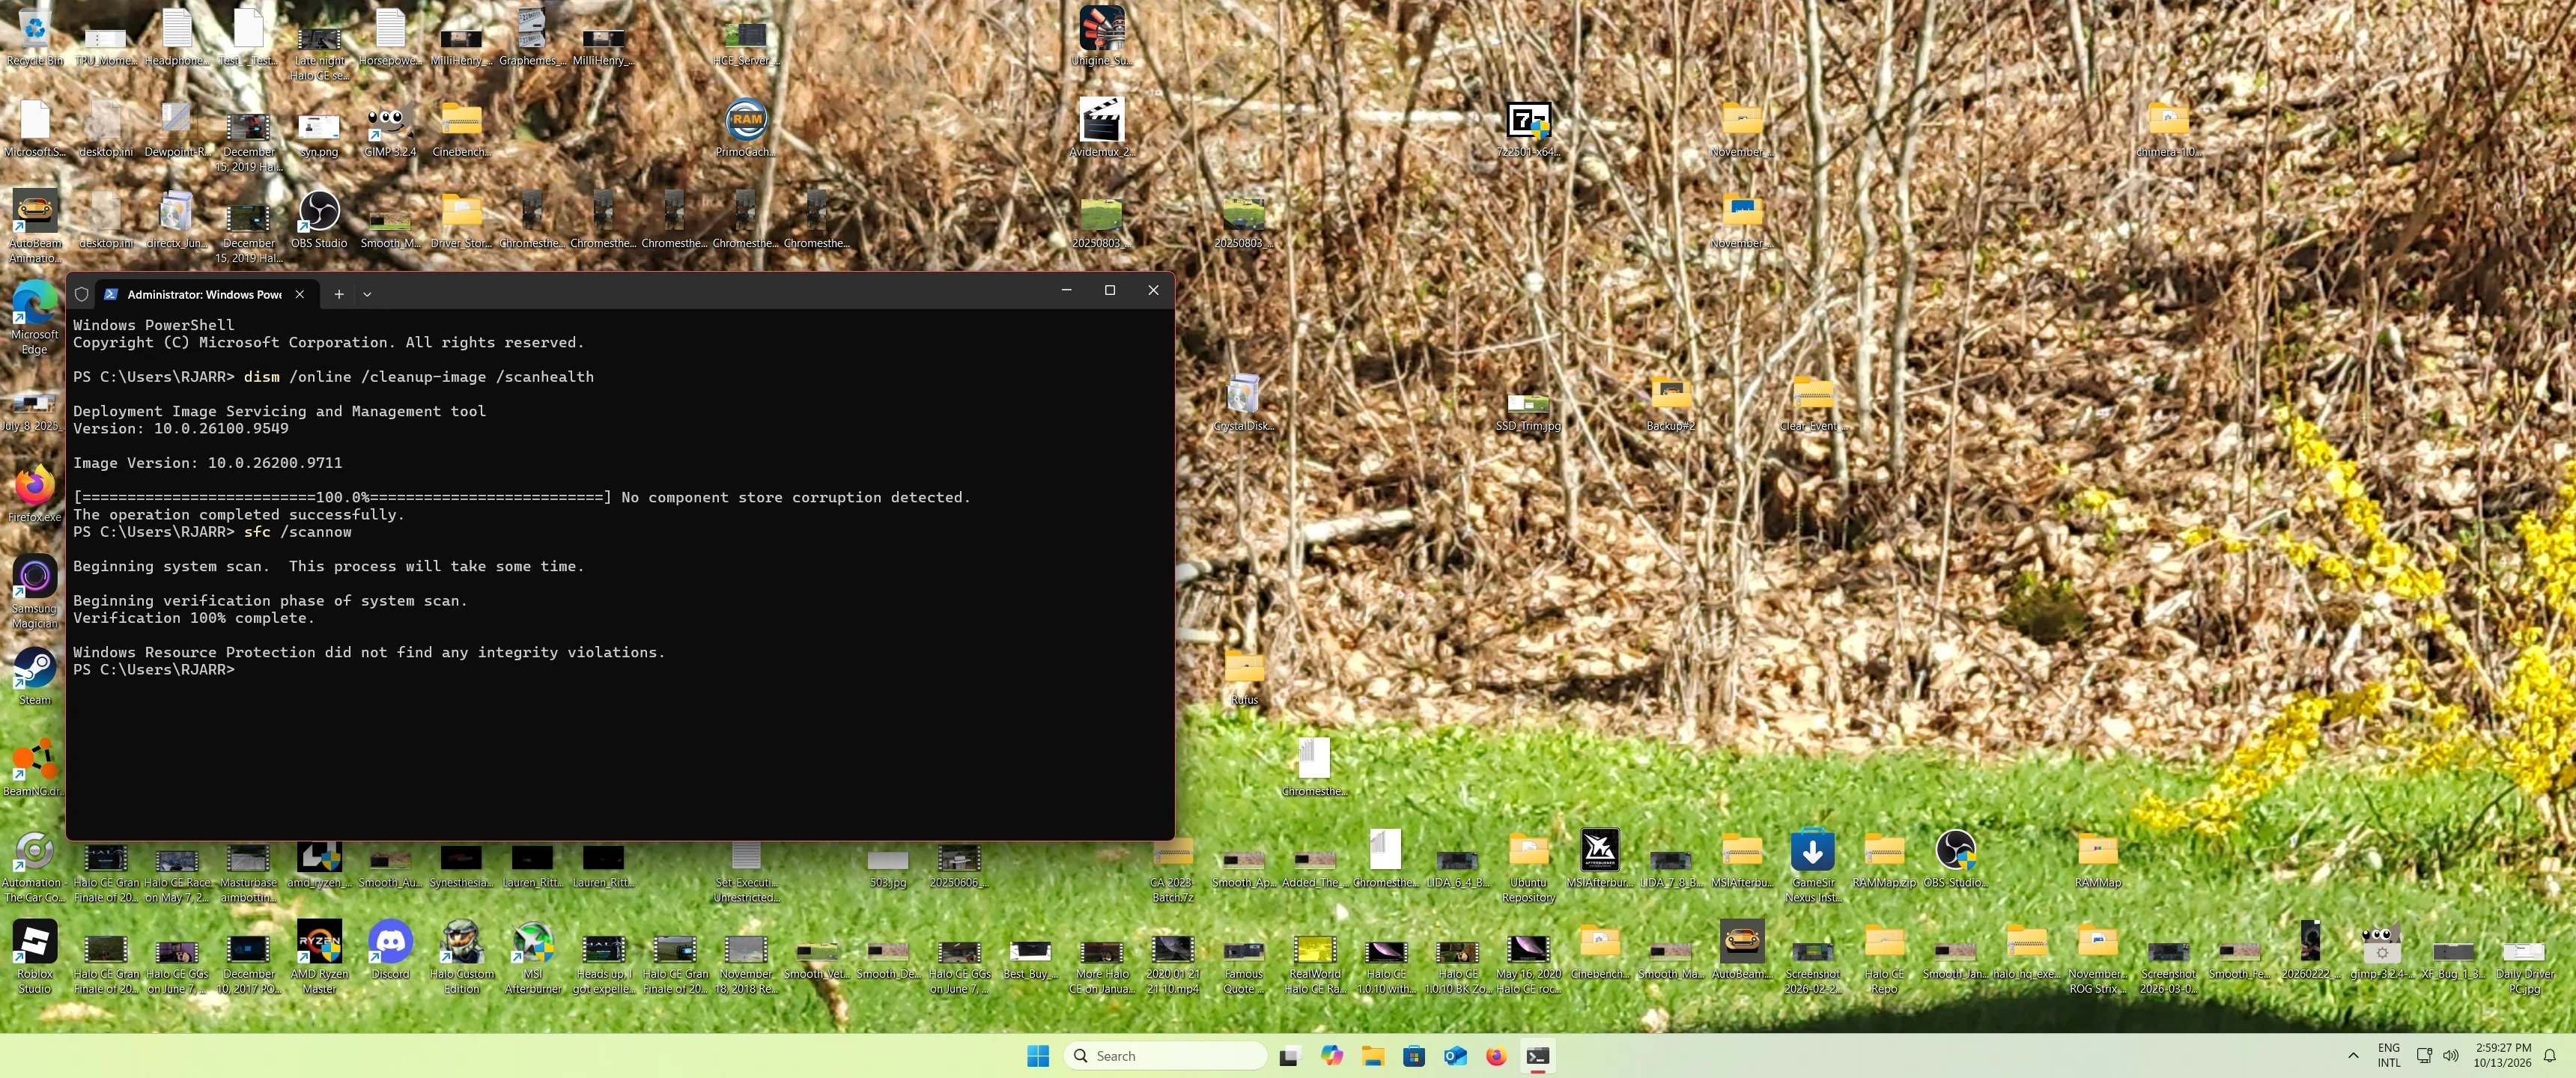Open the Recycle Bin desktop icon
This screenshot has width=2576, height=1078.
click(35, 36)
